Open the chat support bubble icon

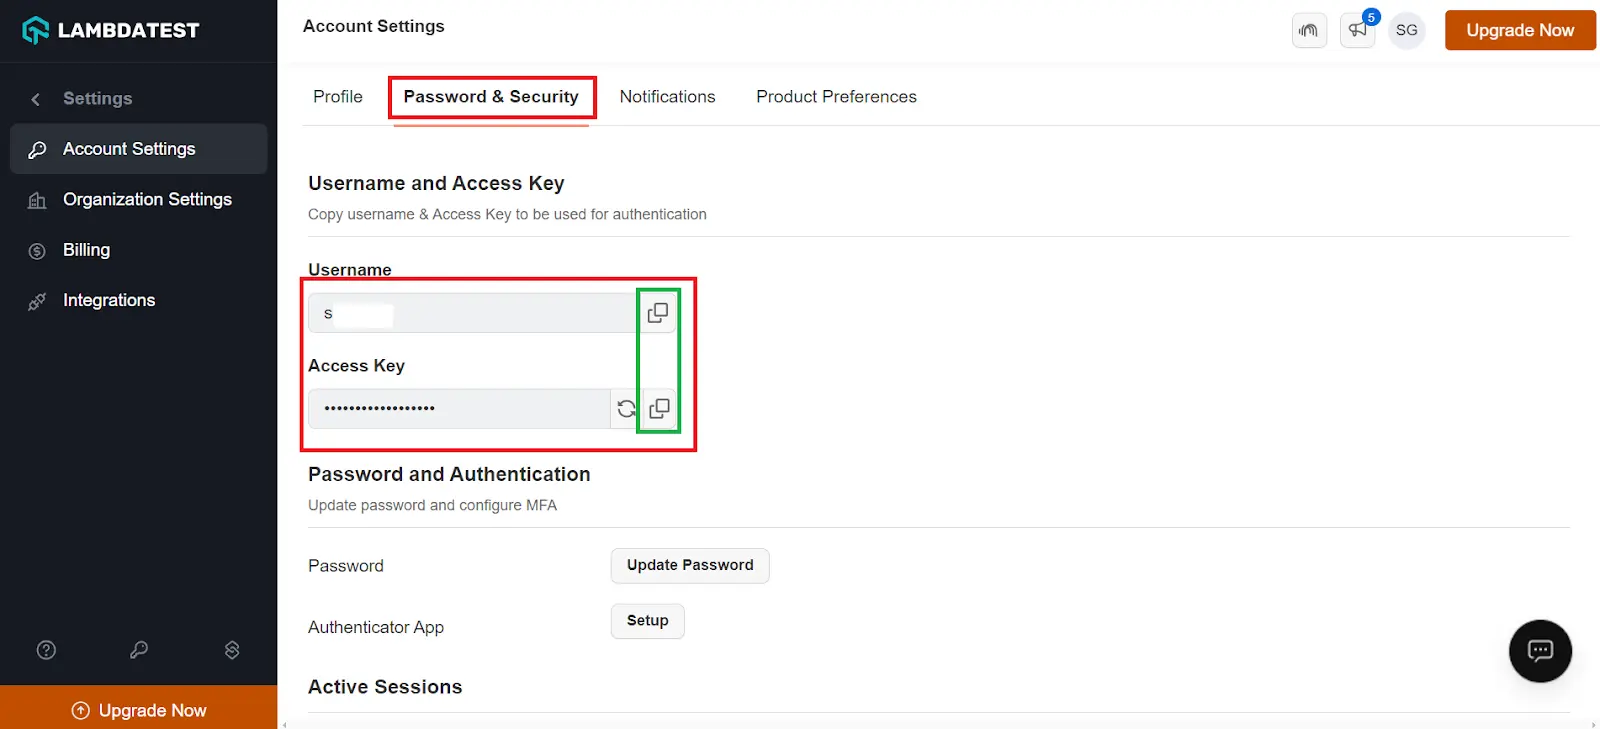(x=1539, y=651)
